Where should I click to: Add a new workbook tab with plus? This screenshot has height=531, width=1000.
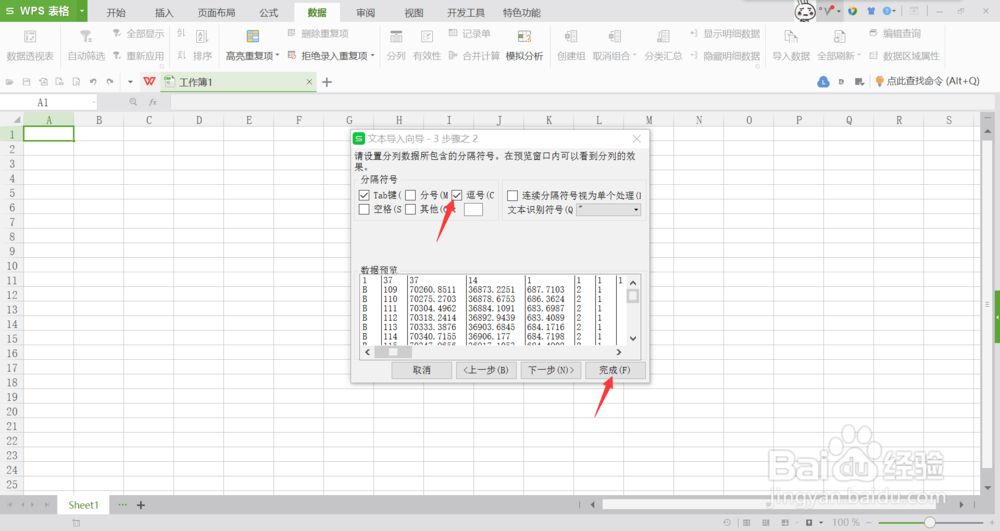pos(327,82)
